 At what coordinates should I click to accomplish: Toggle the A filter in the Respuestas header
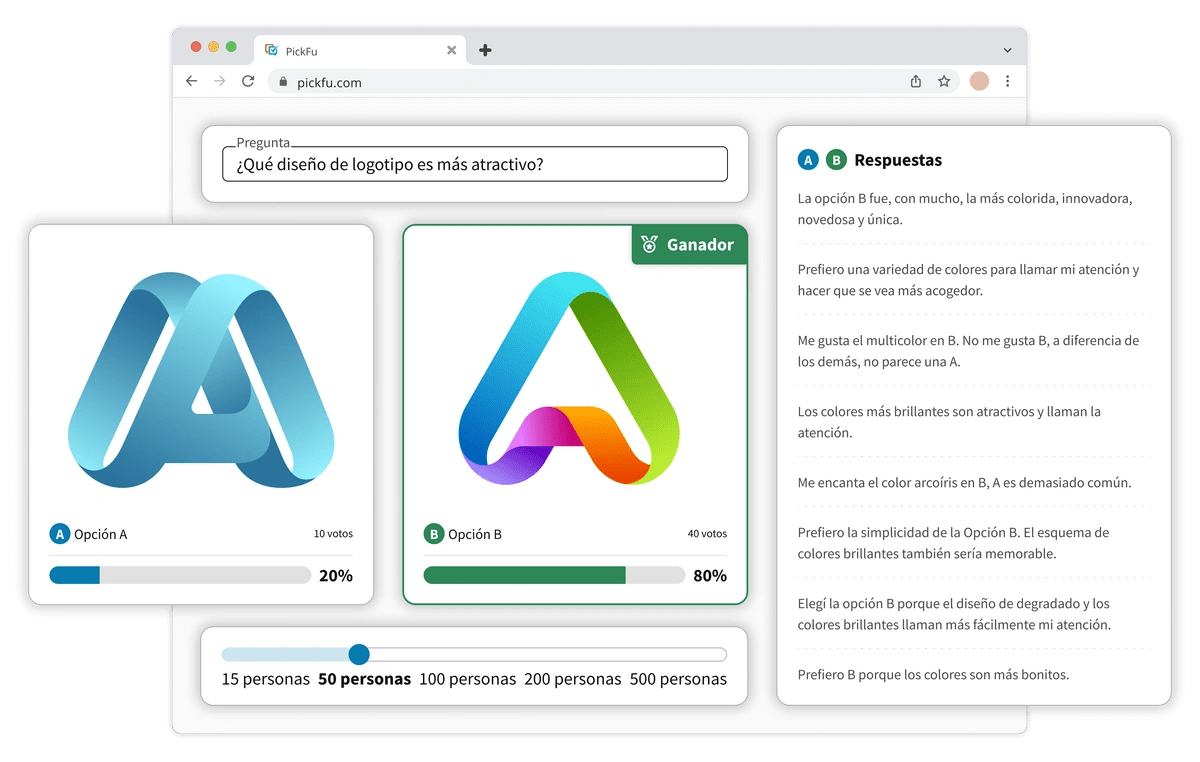807,159
